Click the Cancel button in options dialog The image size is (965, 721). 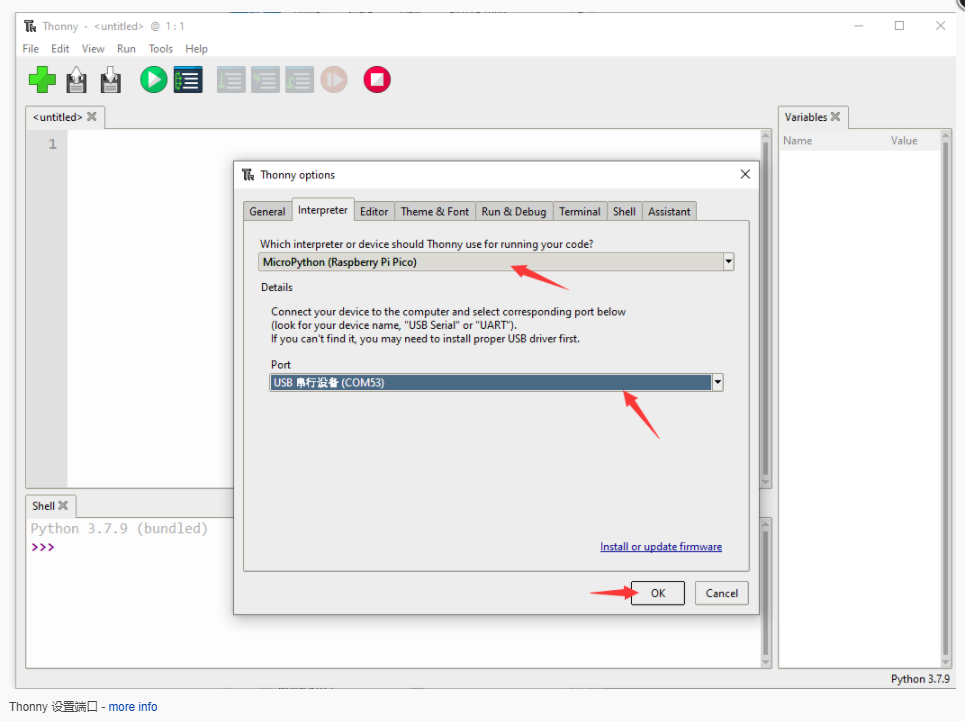(x=721, y=593)
